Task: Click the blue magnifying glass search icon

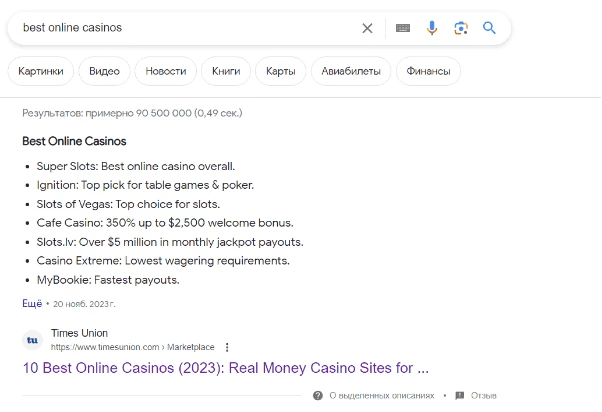Action: (x=489, y=28)
